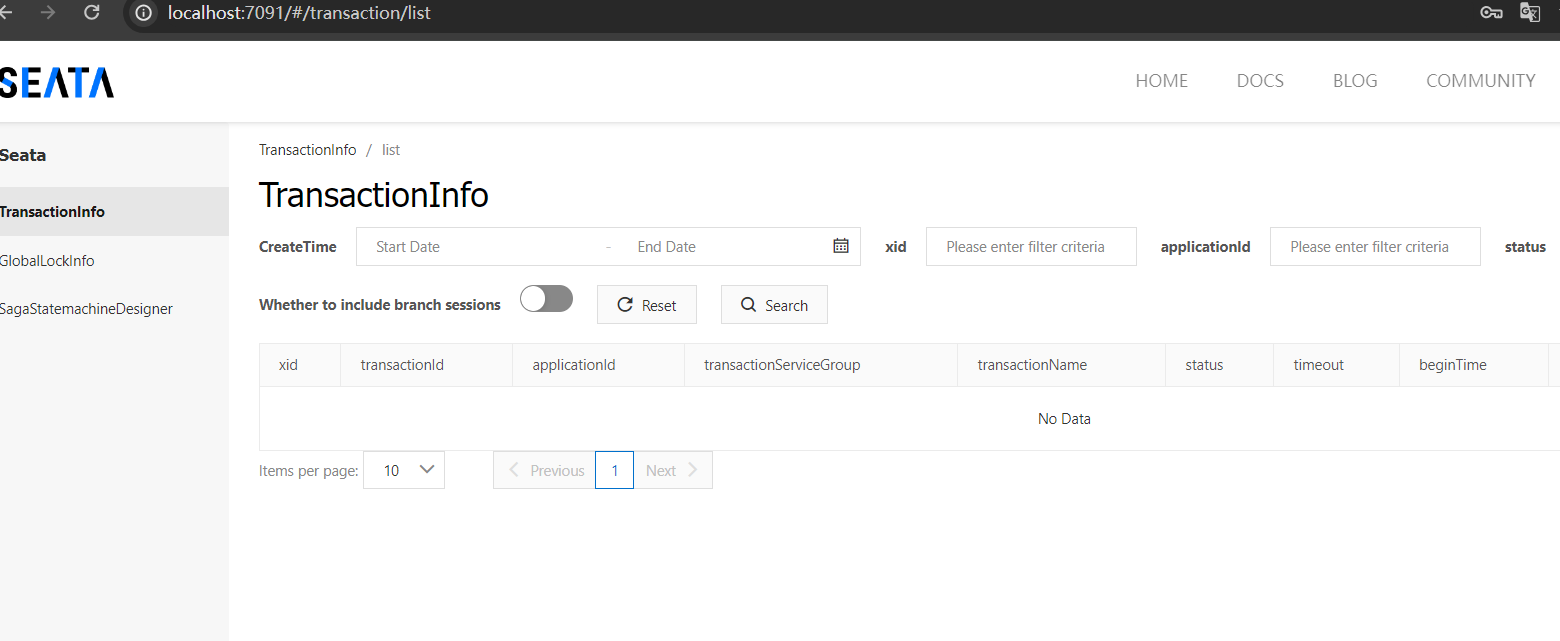Select TransactionInfo in the sidebar
Screen dimensions: 1560x641
coord(114,212)
